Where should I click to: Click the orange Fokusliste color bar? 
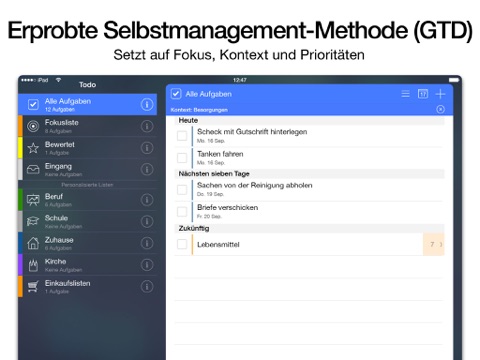coord(20,126)
